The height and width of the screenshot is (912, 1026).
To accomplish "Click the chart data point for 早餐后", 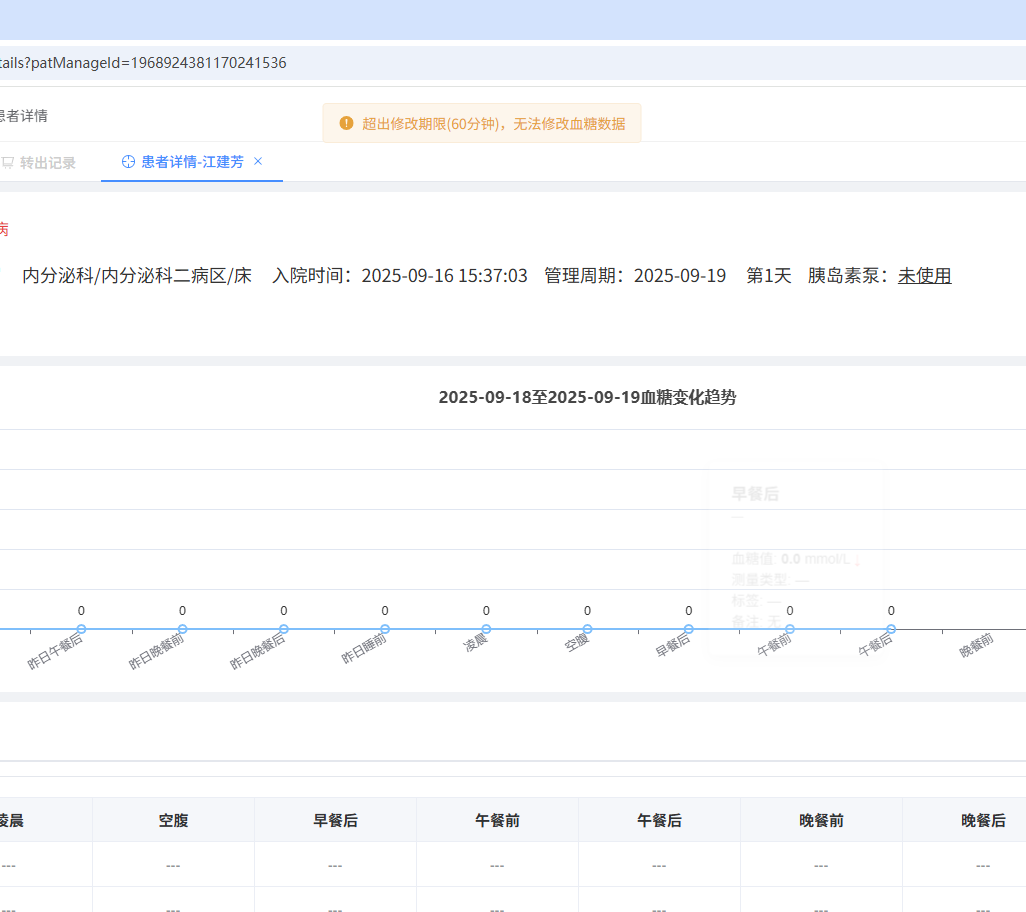I will point(688,629).
